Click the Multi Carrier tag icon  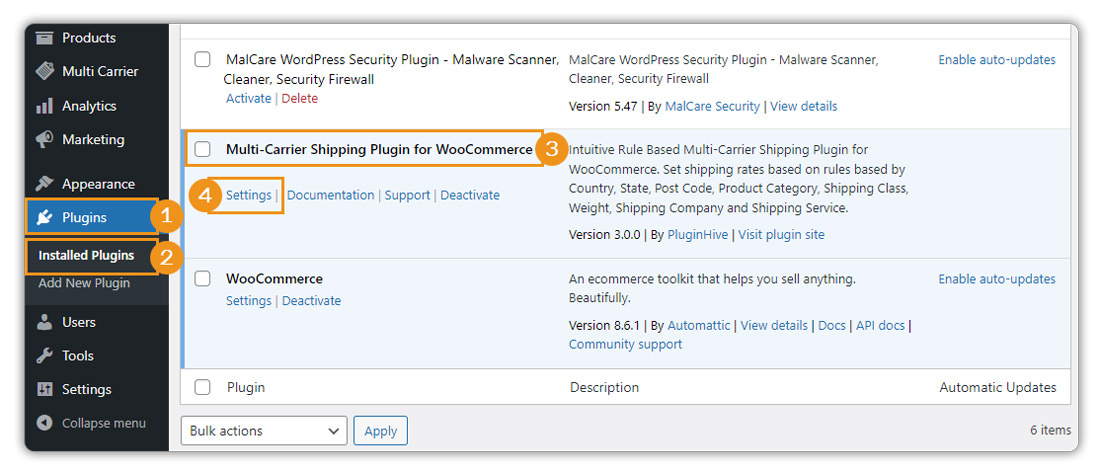(x=44, y=72)
